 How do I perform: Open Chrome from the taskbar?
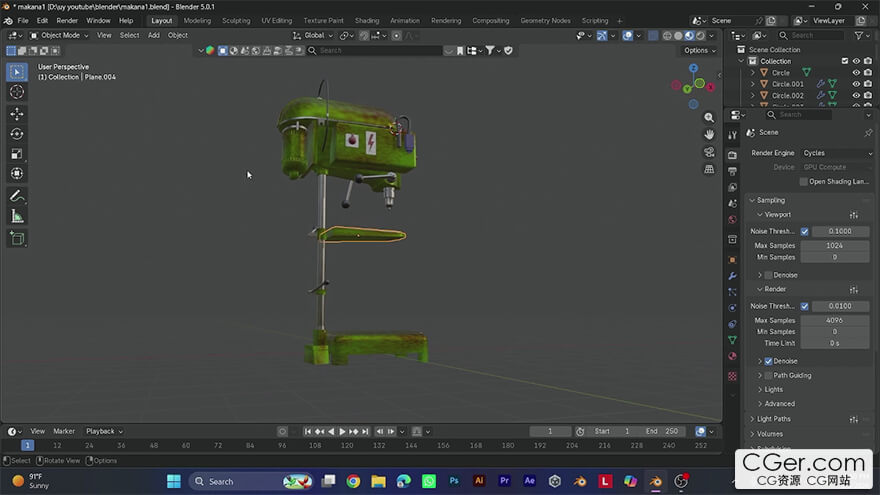tap(353, 481)
